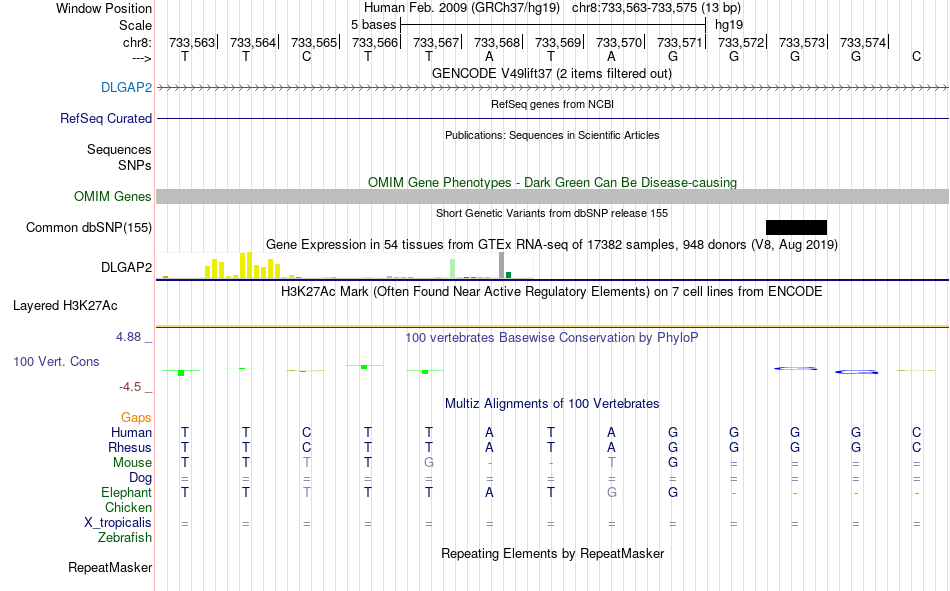Click the DLGAP2 GENCODE gene label
Viewport: 950px width, 591px height.
click(x=126, y=88)
